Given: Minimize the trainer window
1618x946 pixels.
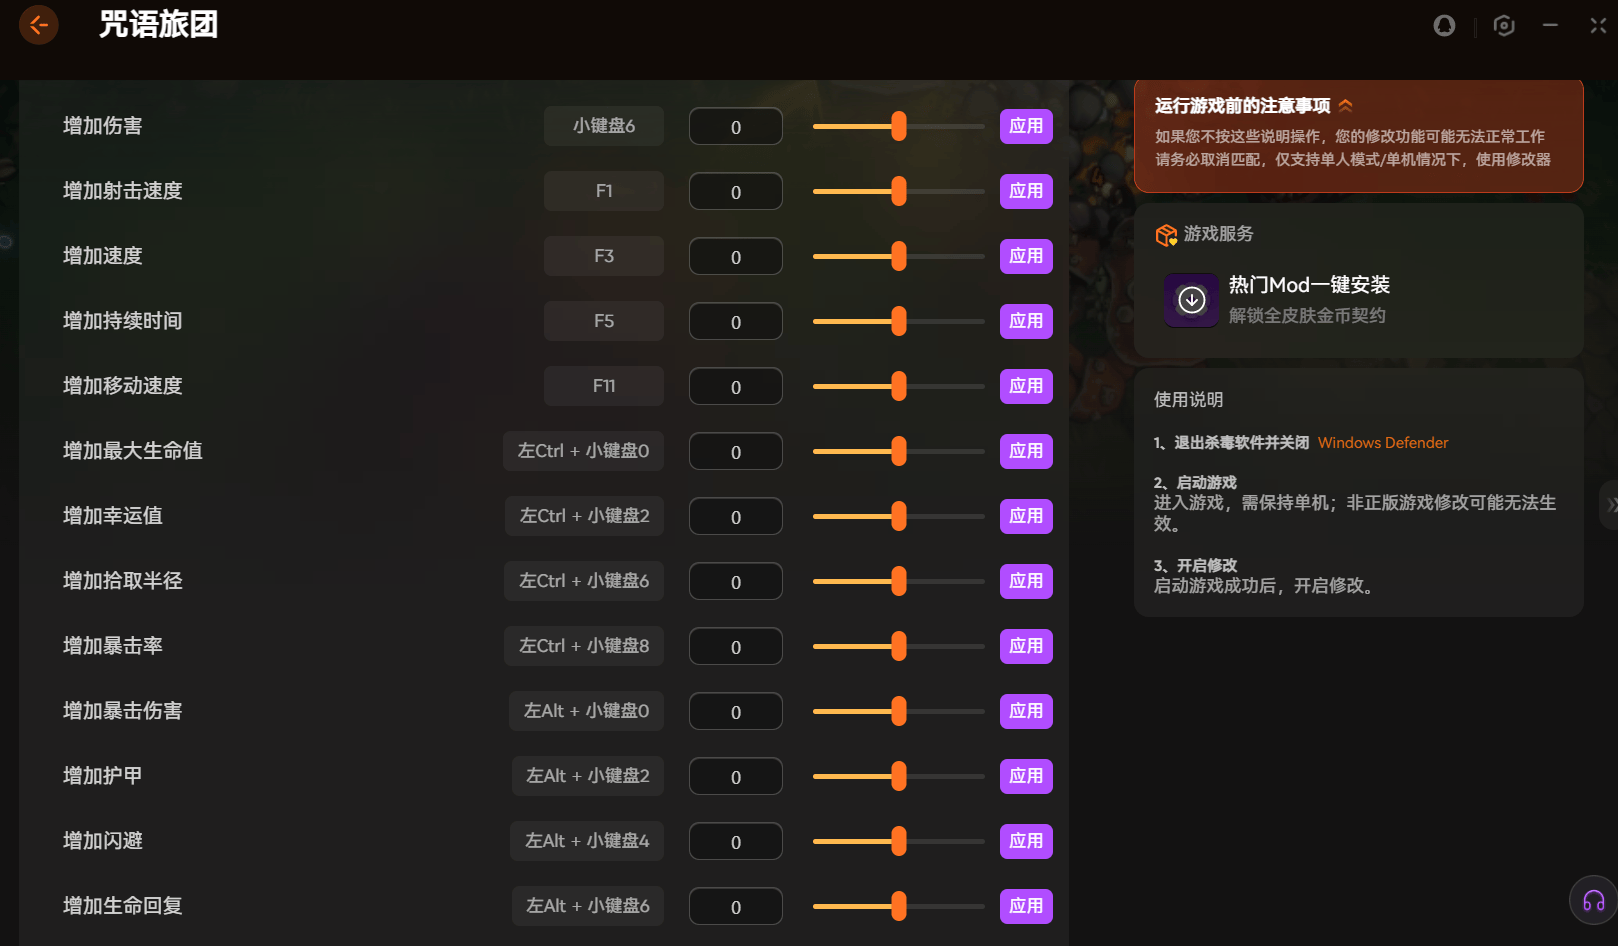Looking at the screenshot, I should [1550, 26].
